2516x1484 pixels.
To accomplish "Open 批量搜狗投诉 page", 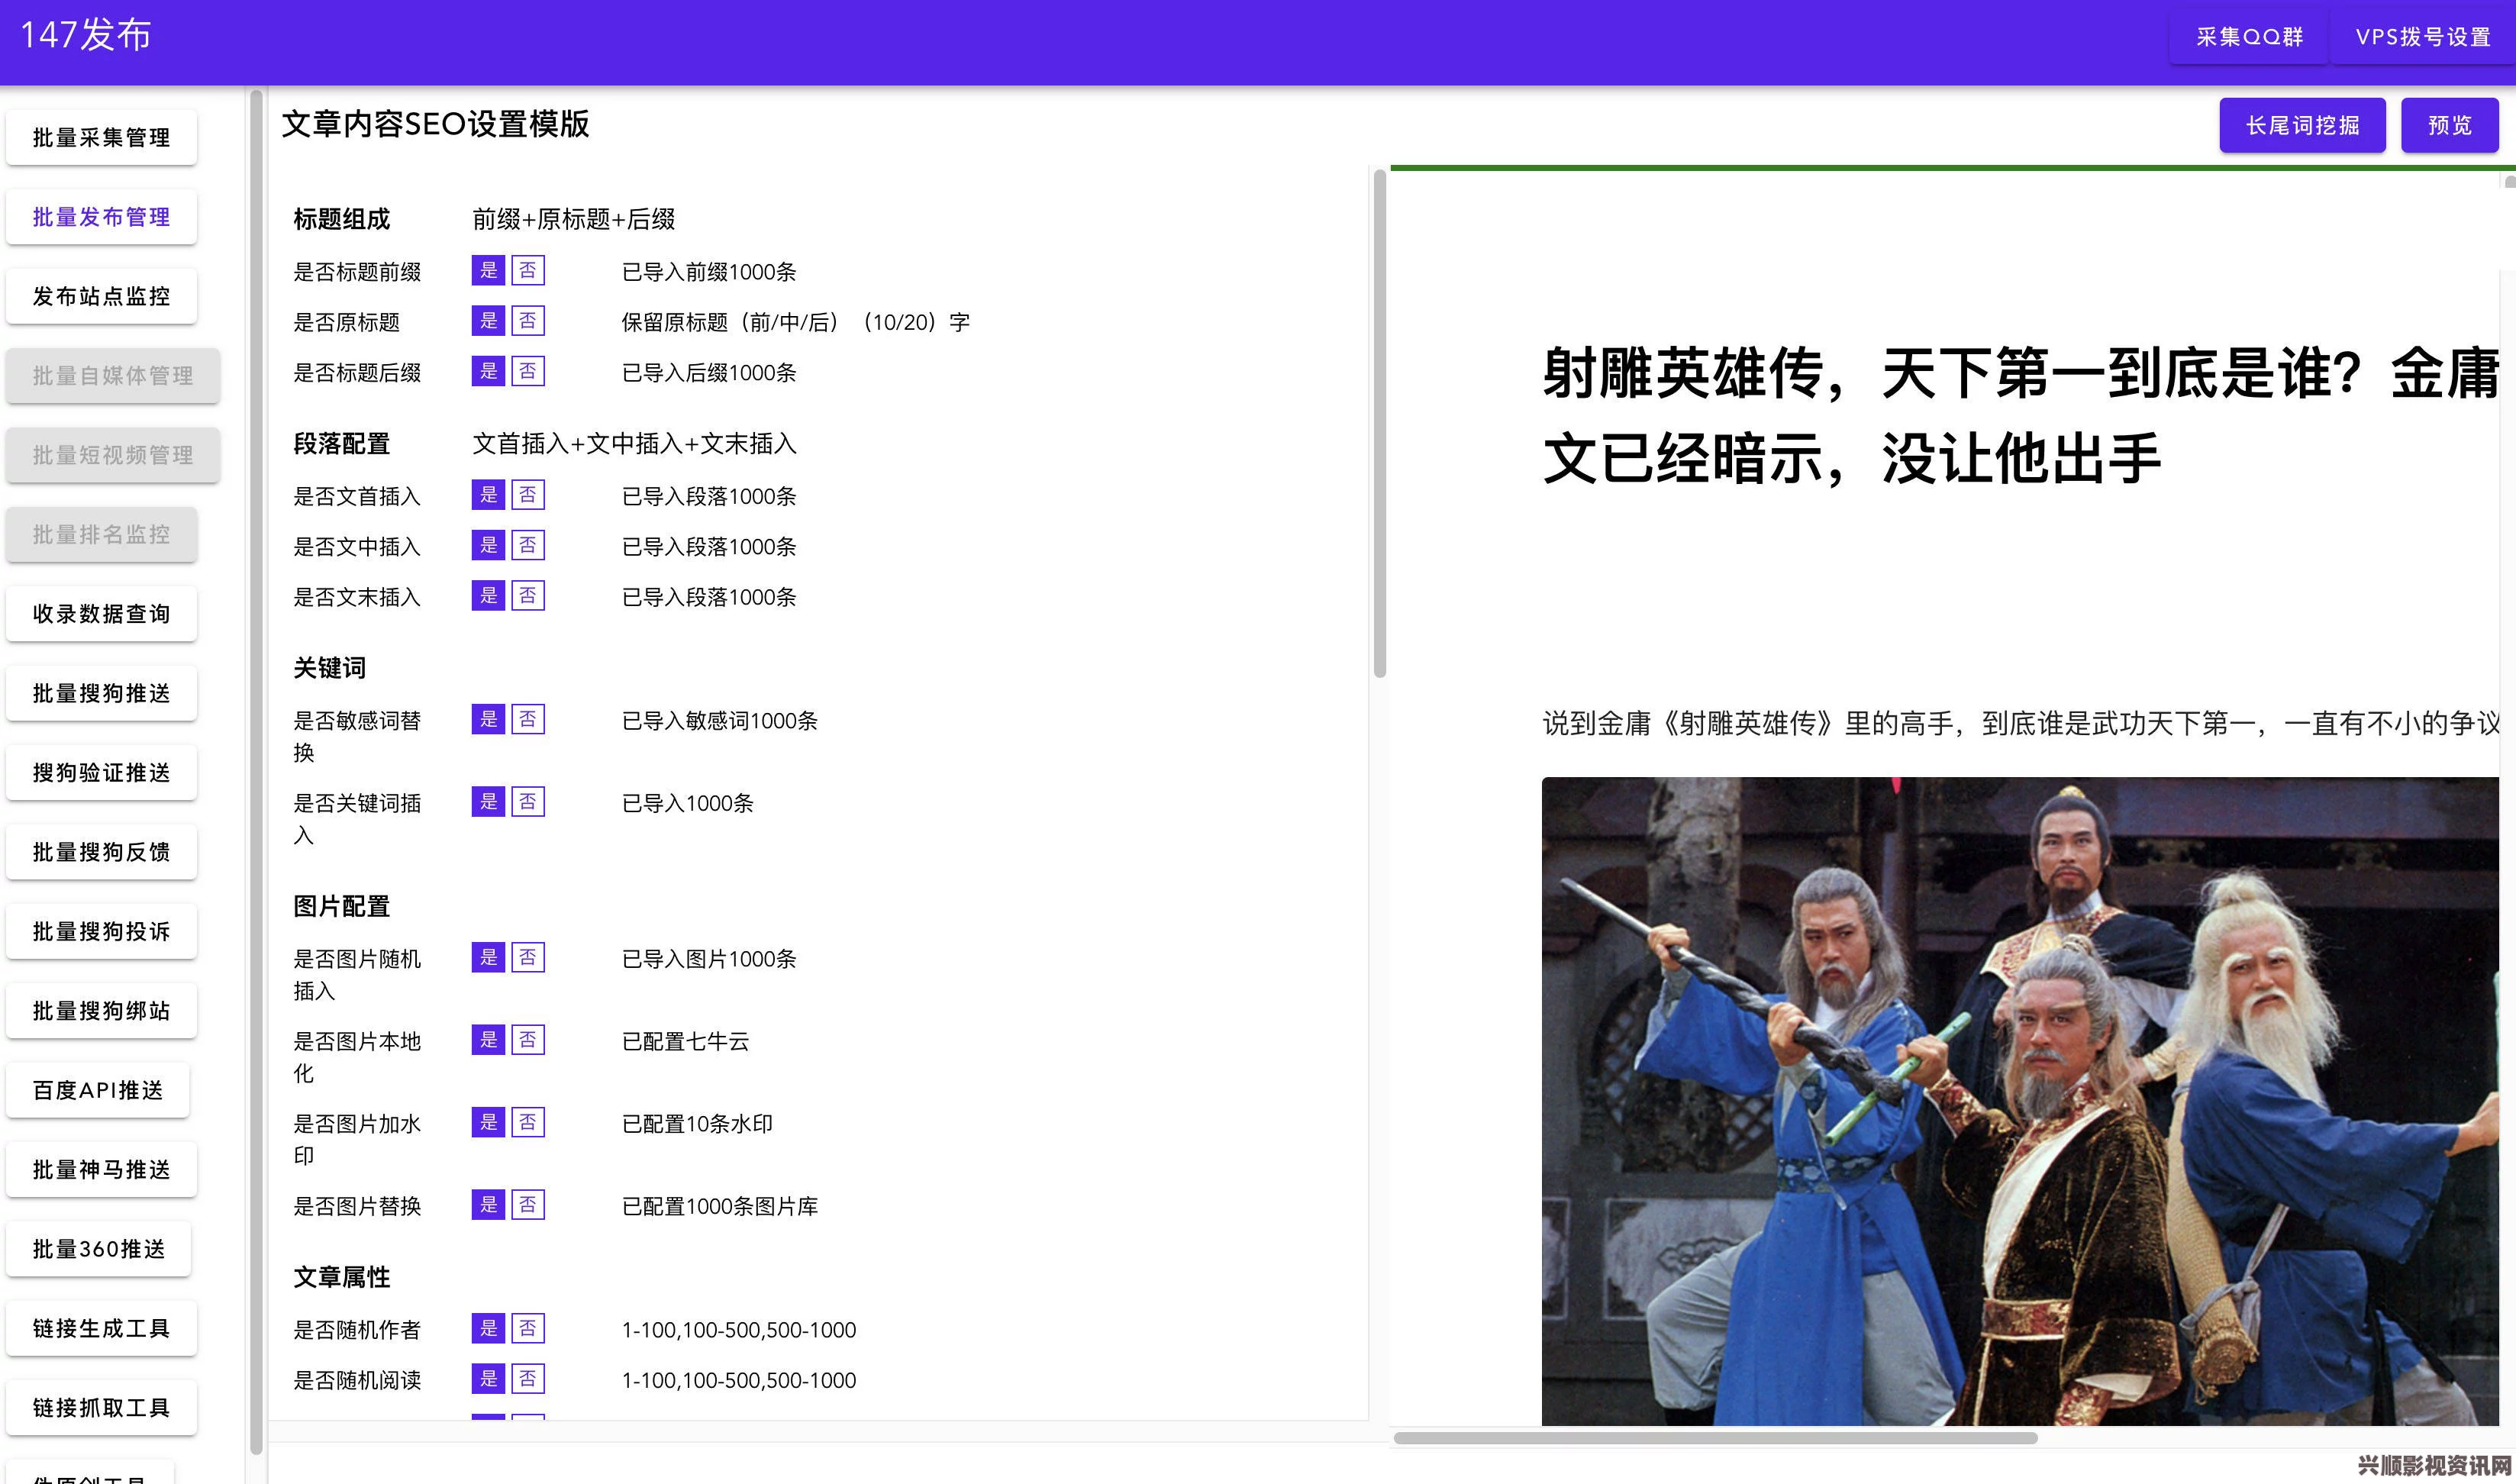I will [101, 931].
